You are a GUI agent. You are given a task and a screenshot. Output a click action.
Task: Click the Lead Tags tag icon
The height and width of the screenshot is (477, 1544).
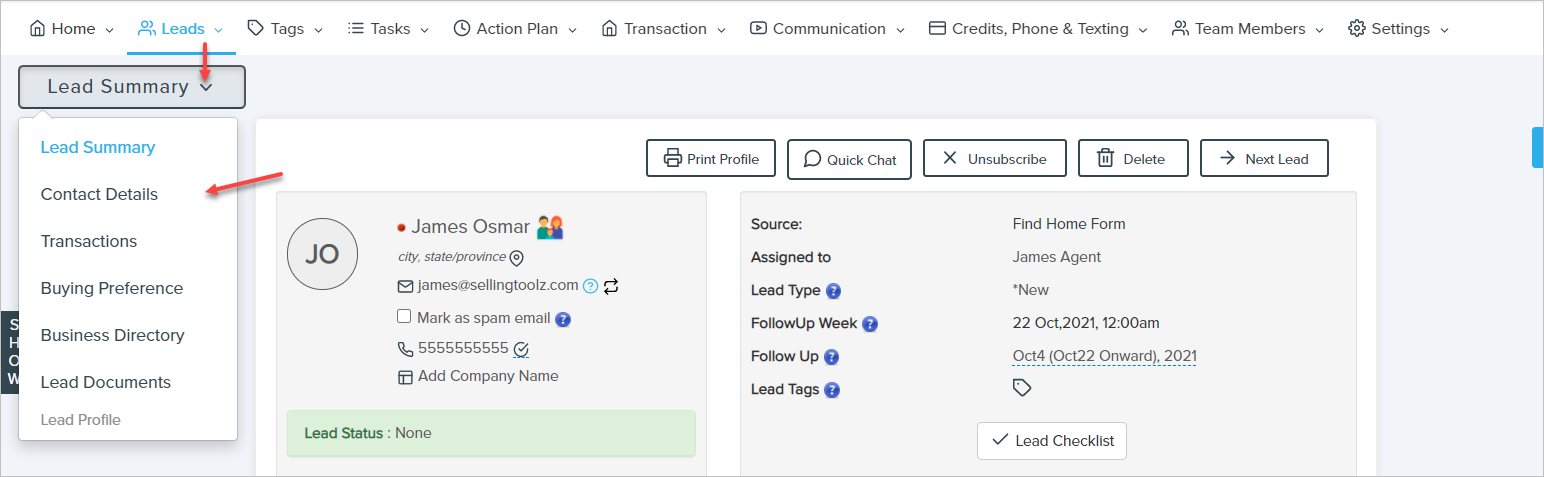(1022, 388)
